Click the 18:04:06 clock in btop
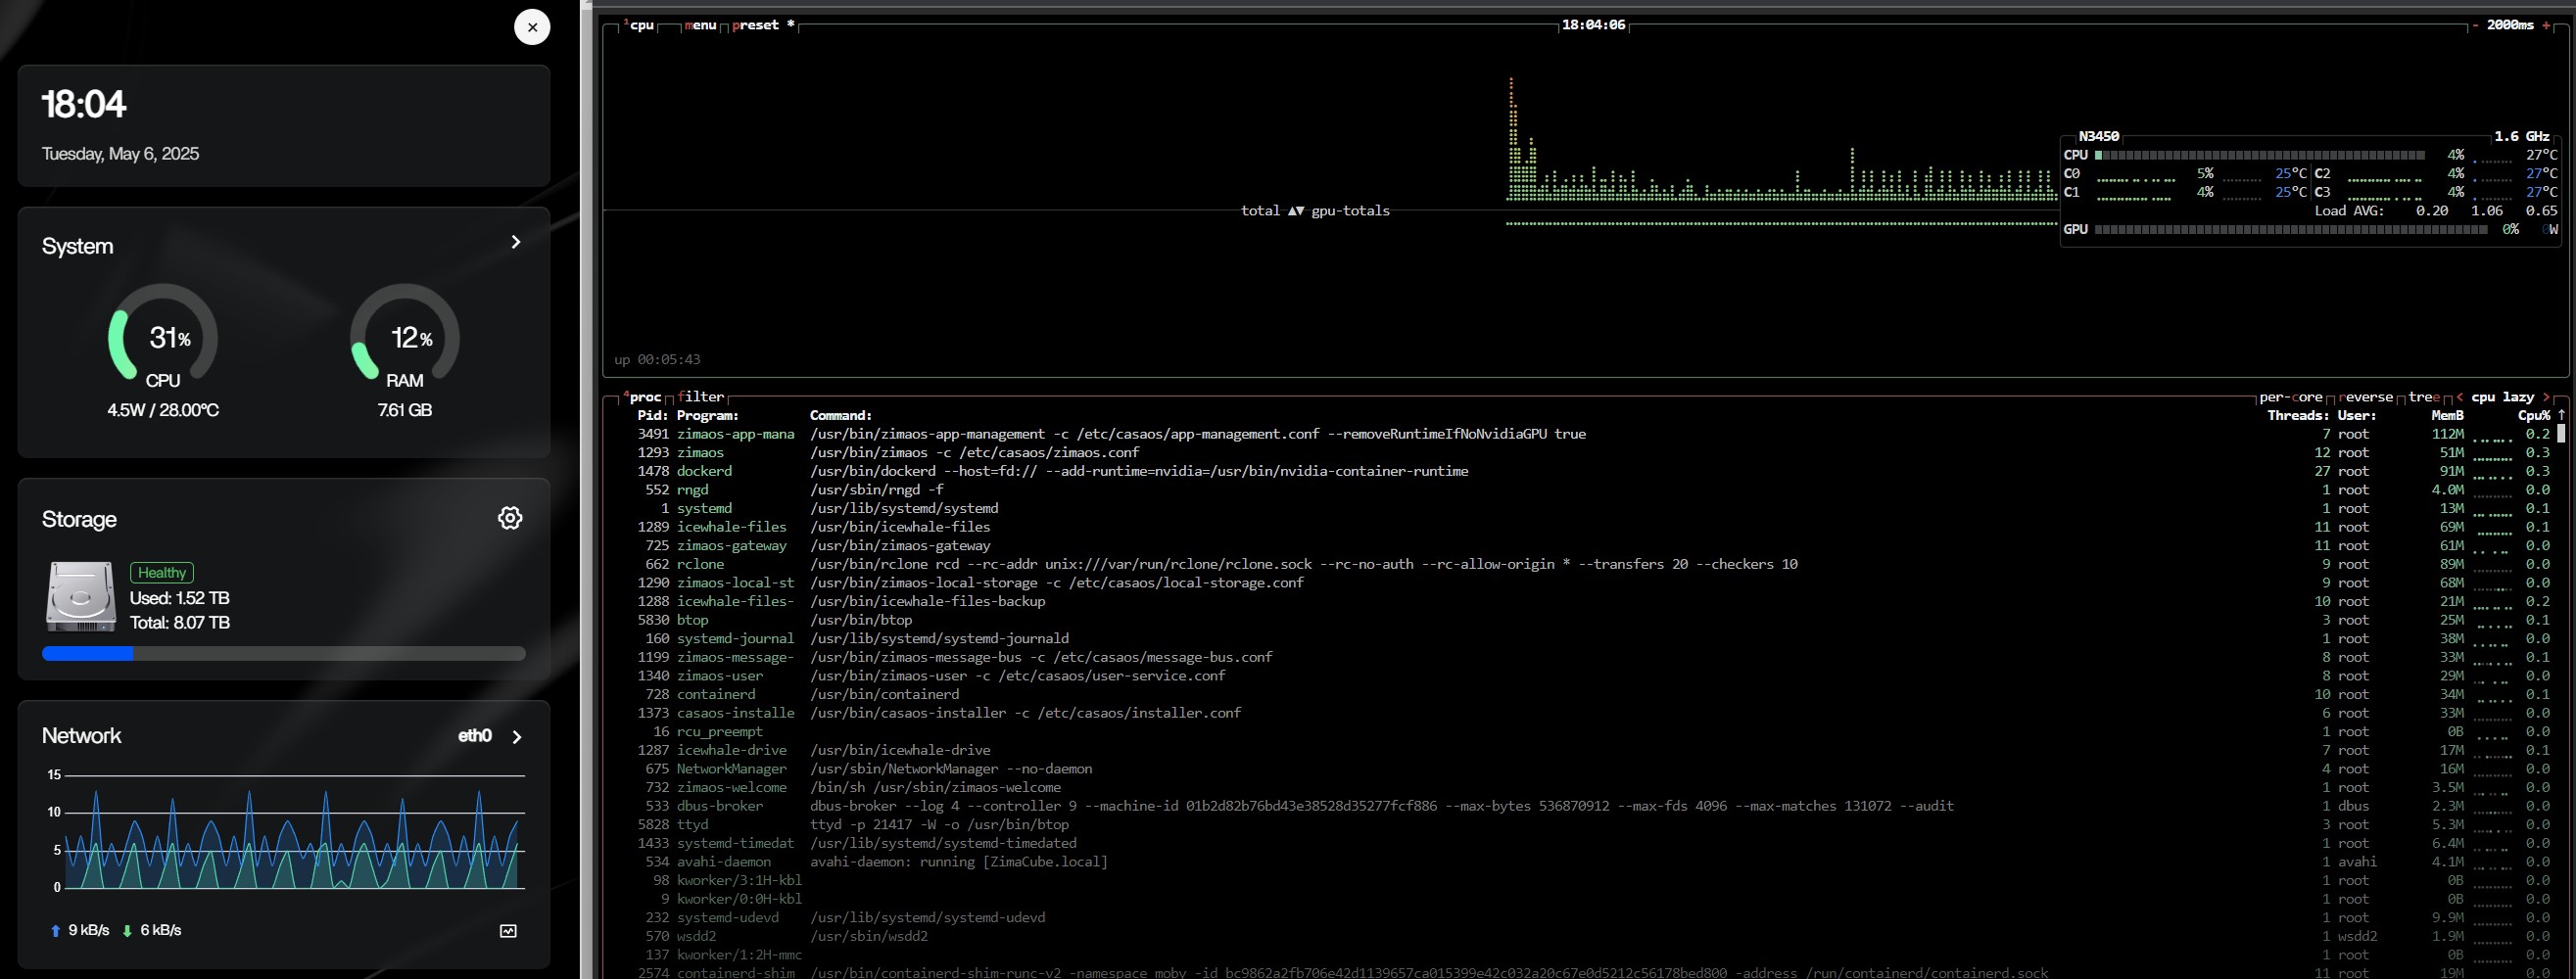This screenshot has width=2576, height=979. [1593, 25]
